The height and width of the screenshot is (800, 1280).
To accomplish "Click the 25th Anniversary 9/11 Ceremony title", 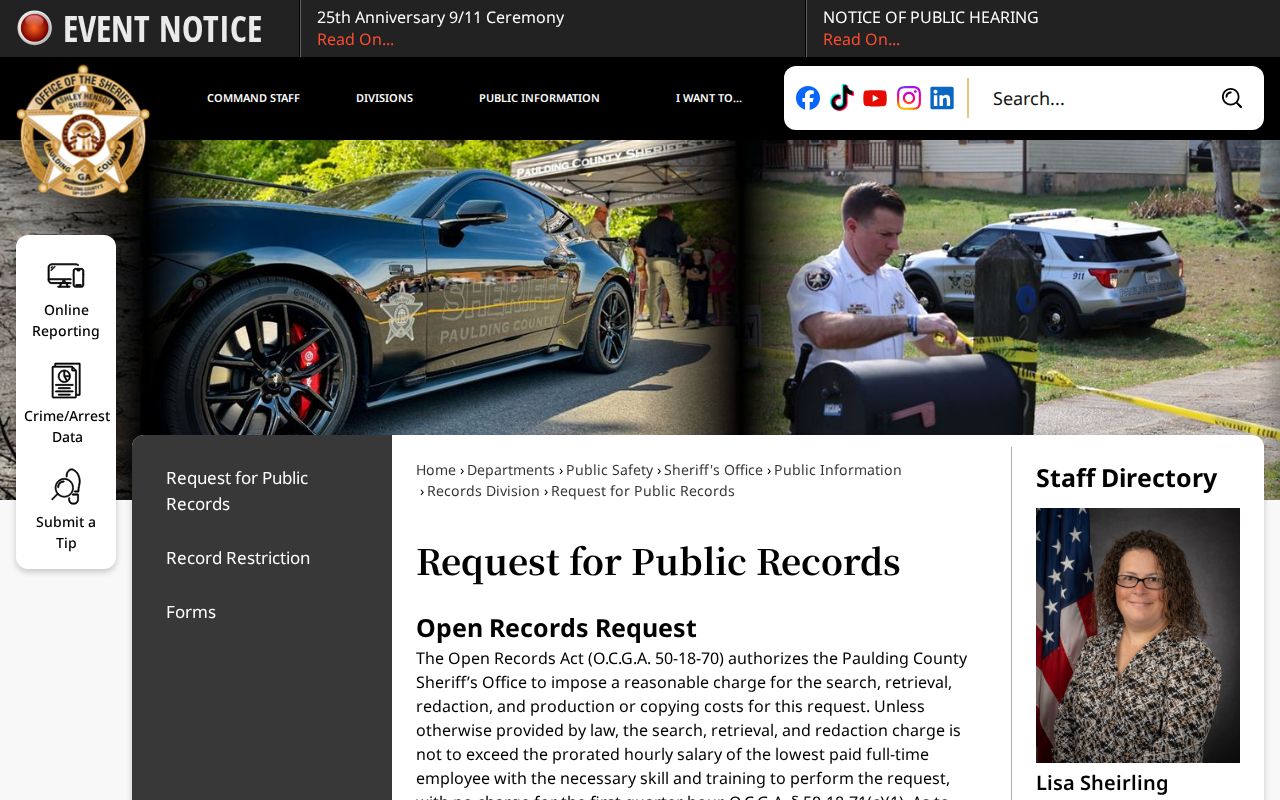I will pyautogui.click(x=440, y=17).
